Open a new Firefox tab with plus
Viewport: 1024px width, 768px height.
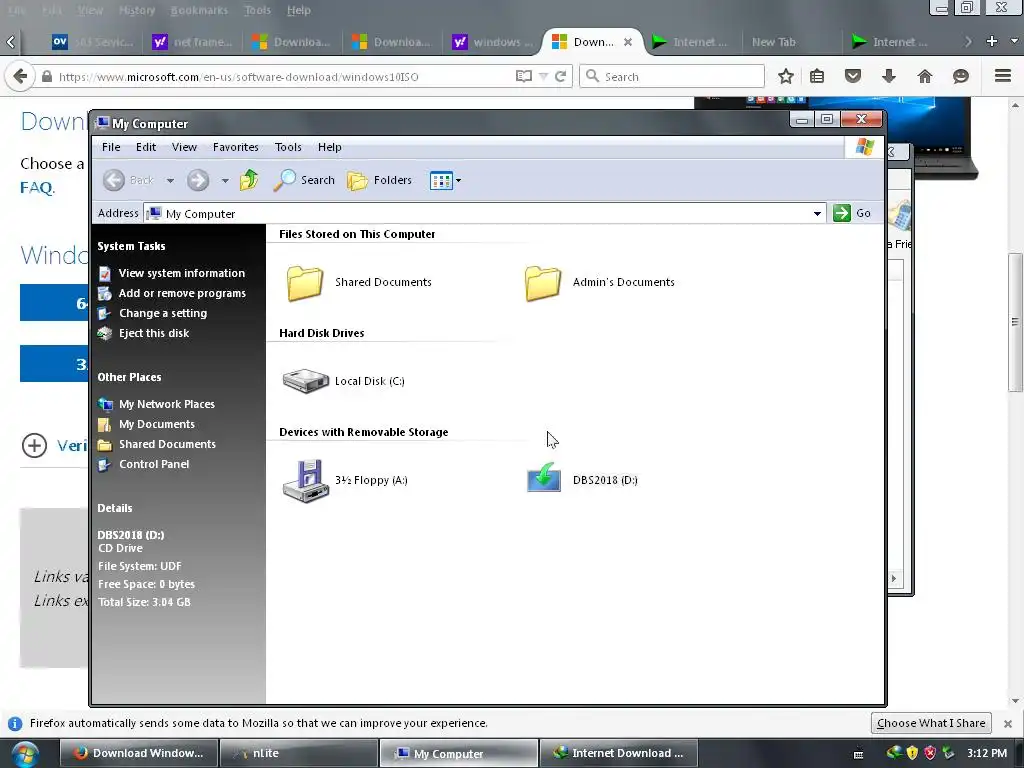pyautogui.click(x=991, y=41)
